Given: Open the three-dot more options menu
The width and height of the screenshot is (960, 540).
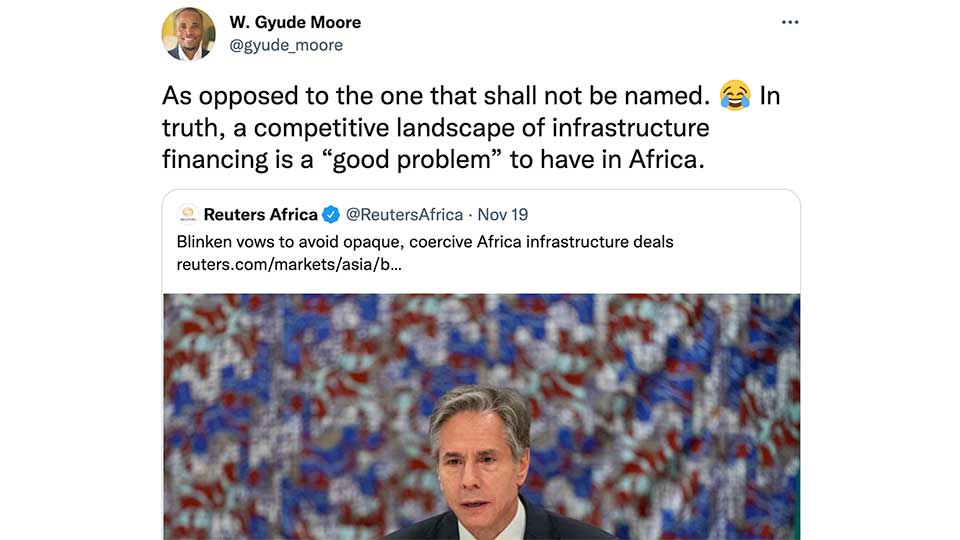Looking at the screenshot, I should click(x=790, y=23).
